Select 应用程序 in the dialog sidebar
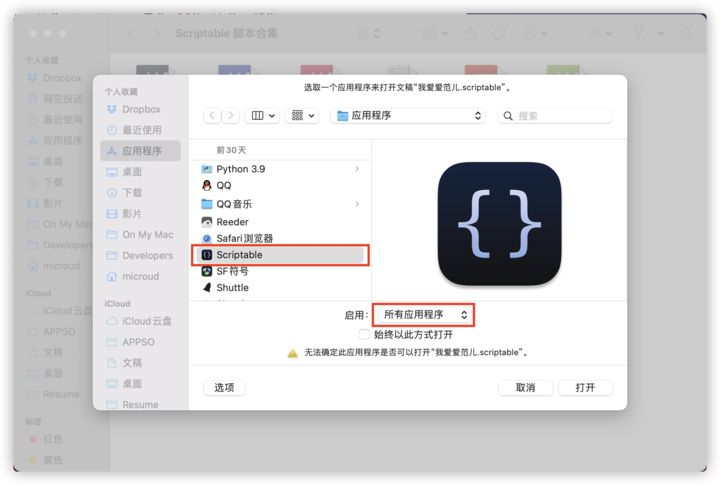 coord(141,151)
